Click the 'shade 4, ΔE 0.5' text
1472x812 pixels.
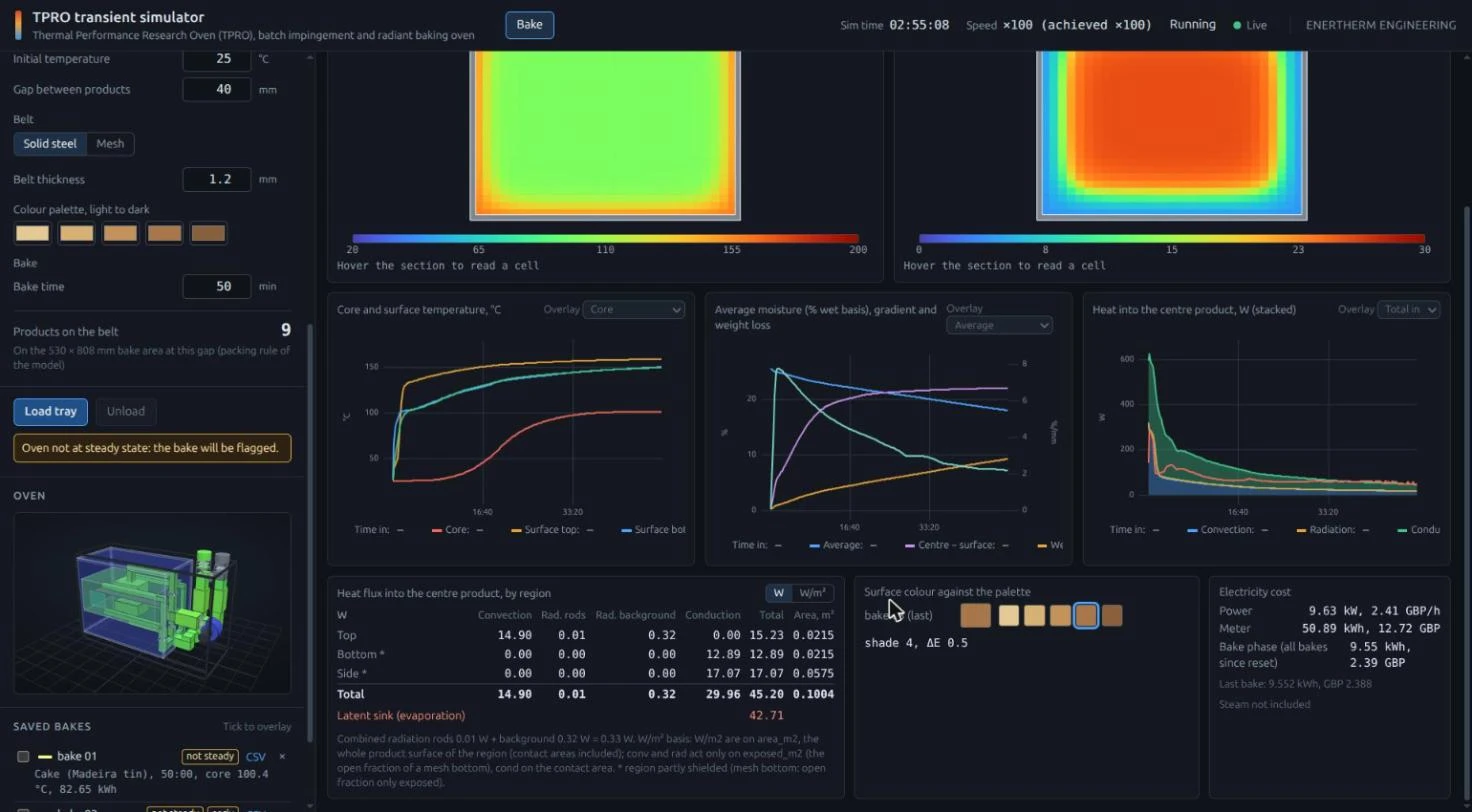click(x=916, y=643)
